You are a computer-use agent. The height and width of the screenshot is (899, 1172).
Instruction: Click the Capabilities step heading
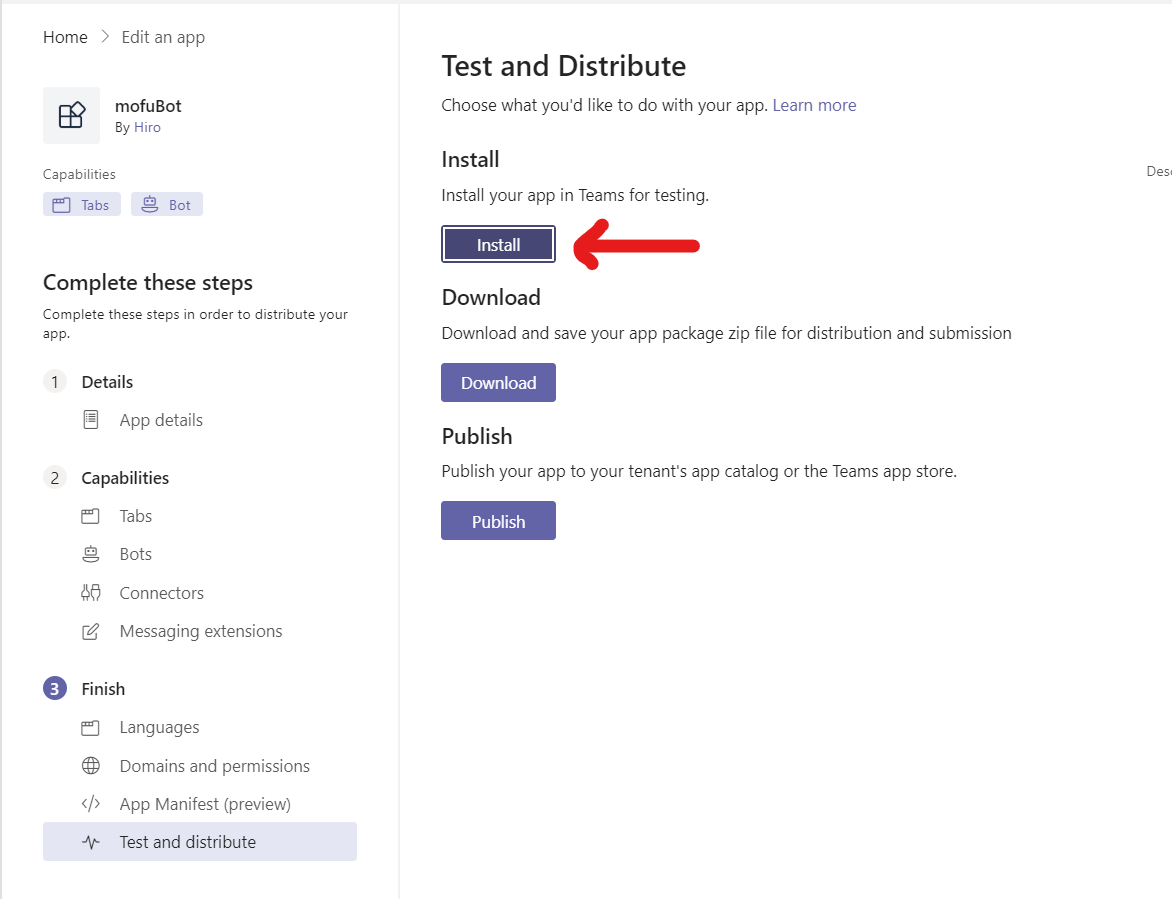(x=125, y=478)
